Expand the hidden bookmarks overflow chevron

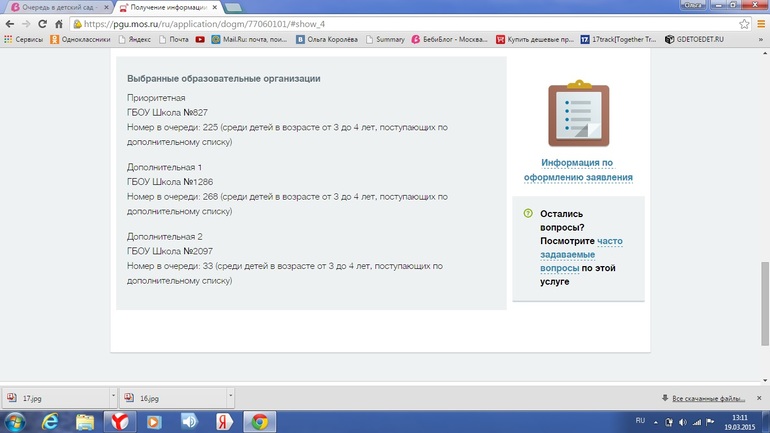coord(758,40)
